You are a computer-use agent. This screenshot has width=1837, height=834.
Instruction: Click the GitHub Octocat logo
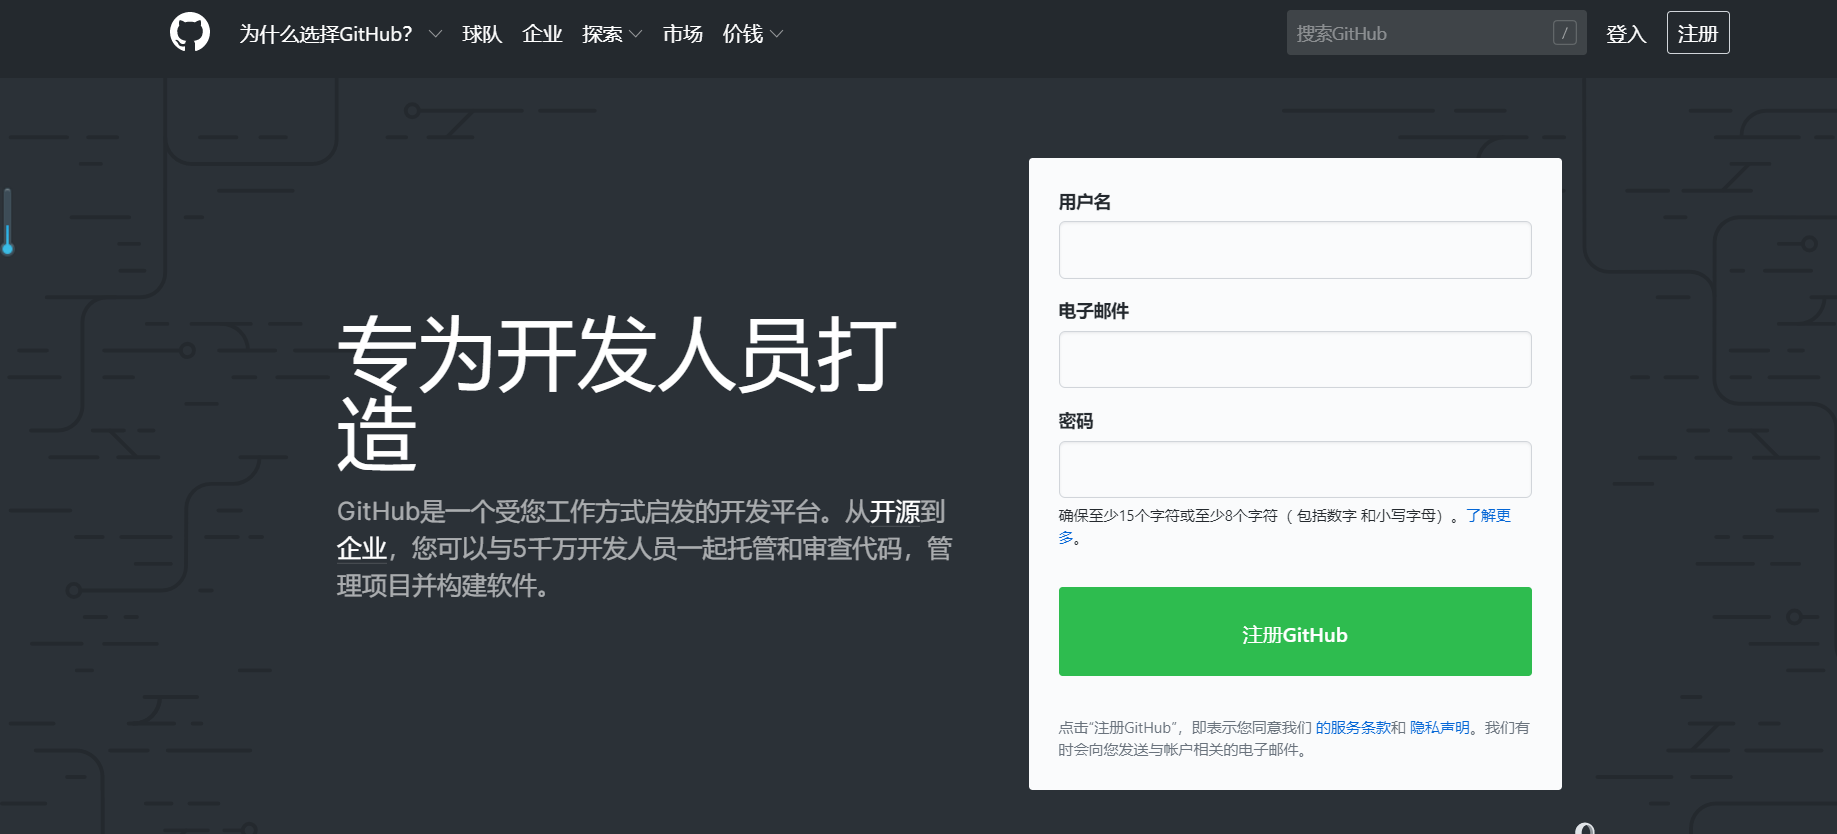[x=190, y=32]
